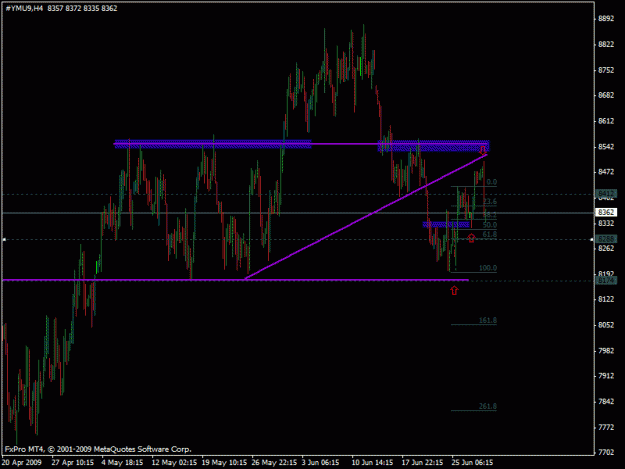Click the 8682 price axis label

pos(606,95)
